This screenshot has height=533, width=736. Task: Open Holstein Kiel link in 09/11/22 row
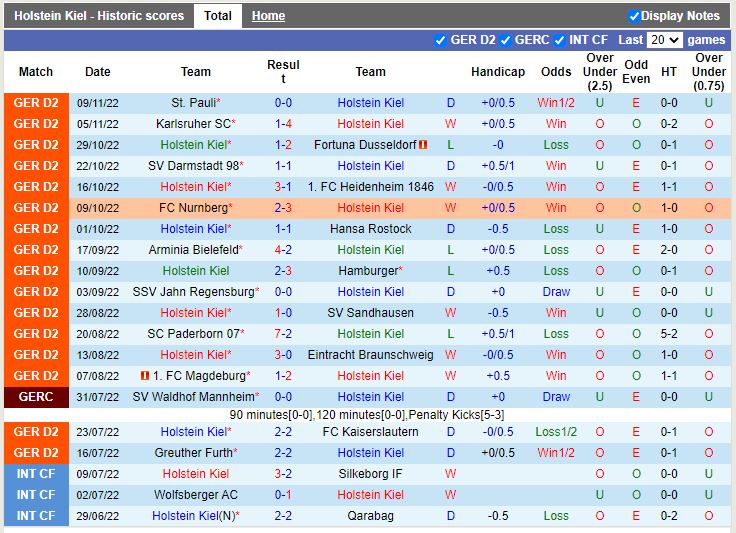point(370,103)
